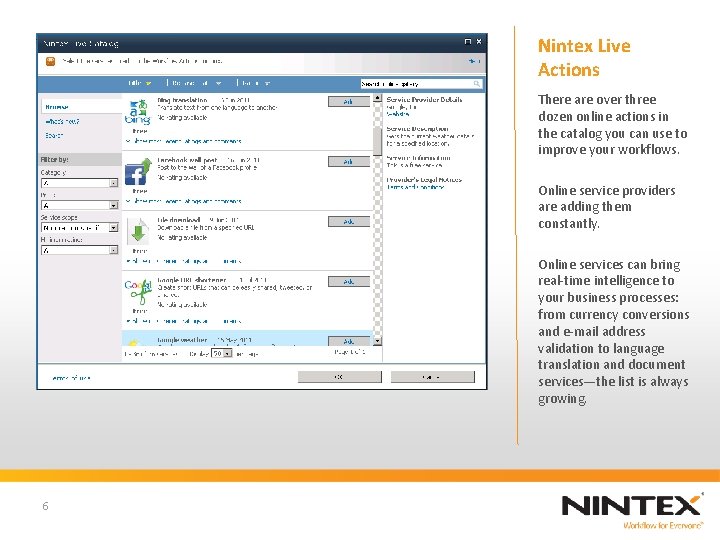Click the Bing translation service icon

[138, 112]
